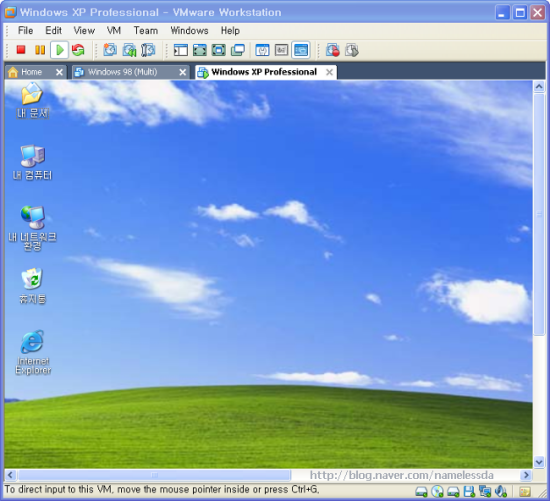Select the 내 네트워크 환경 desktop icon
The height and width of the screenshot is (501, 550).
coord(32,228)
